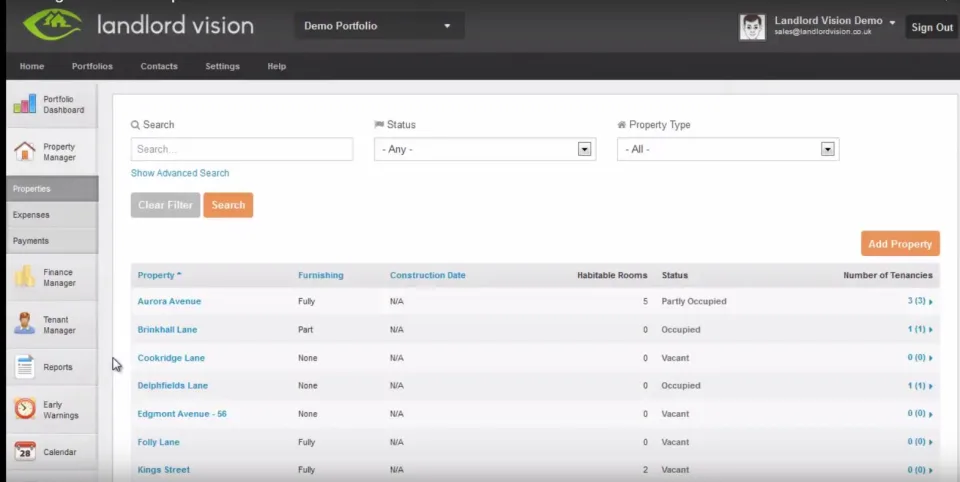This screenshot has width=960, height=482.
Task: Open Early Warnings clock icon
Action: coord(25,409)
